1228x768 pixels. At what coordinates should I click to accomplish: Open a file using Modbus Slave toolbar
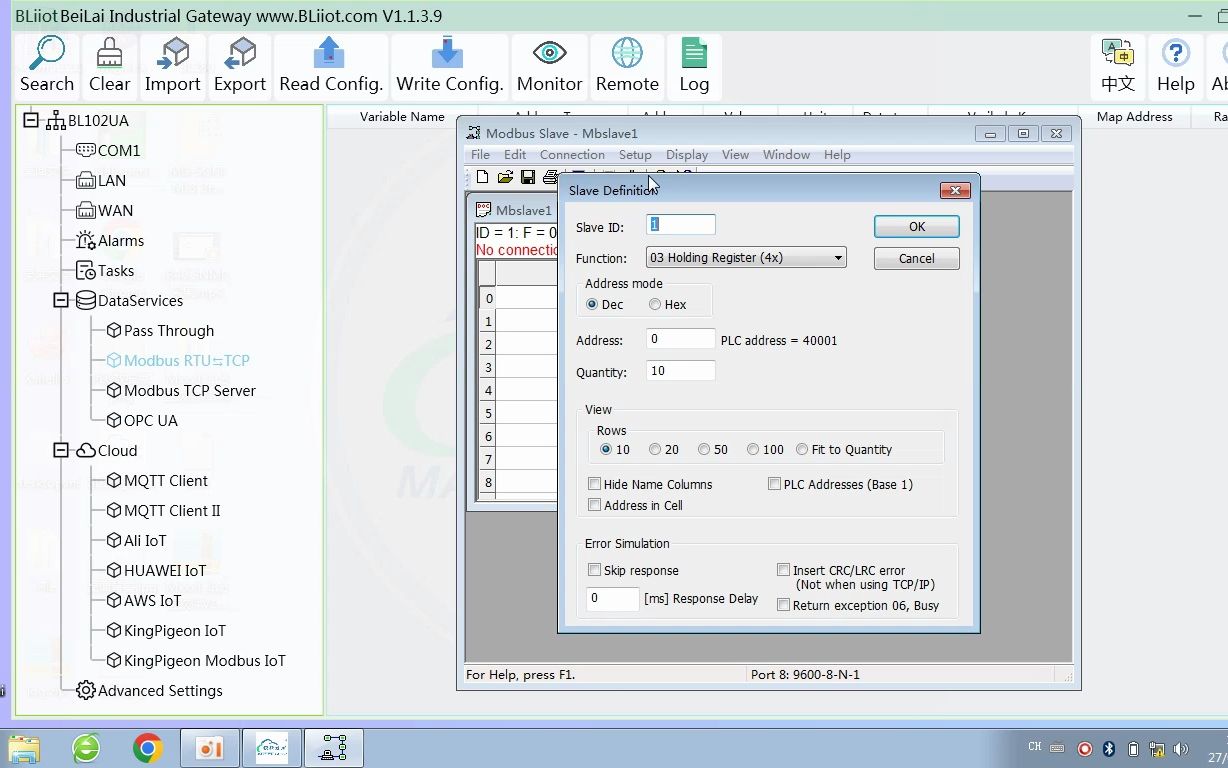[x=504, y=176]
